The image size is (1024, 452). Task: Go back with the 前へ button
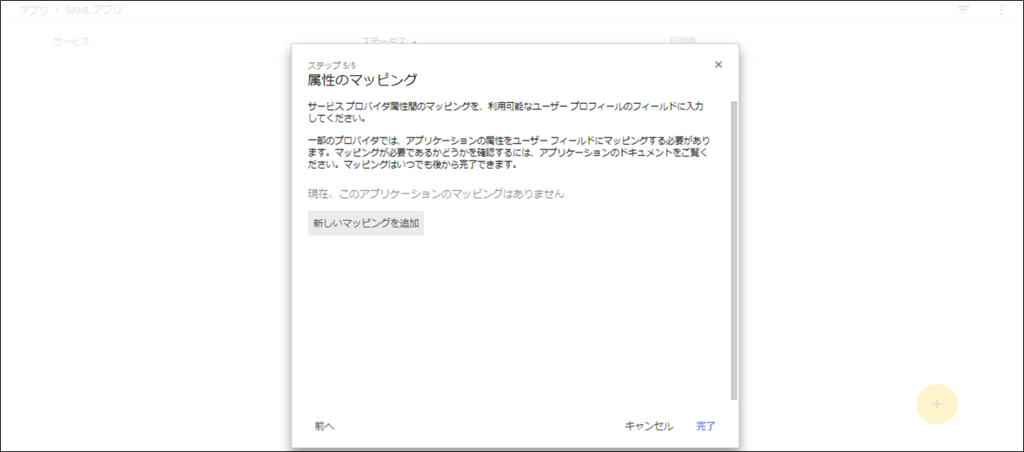pyautogui.click(x=325, y=426)
